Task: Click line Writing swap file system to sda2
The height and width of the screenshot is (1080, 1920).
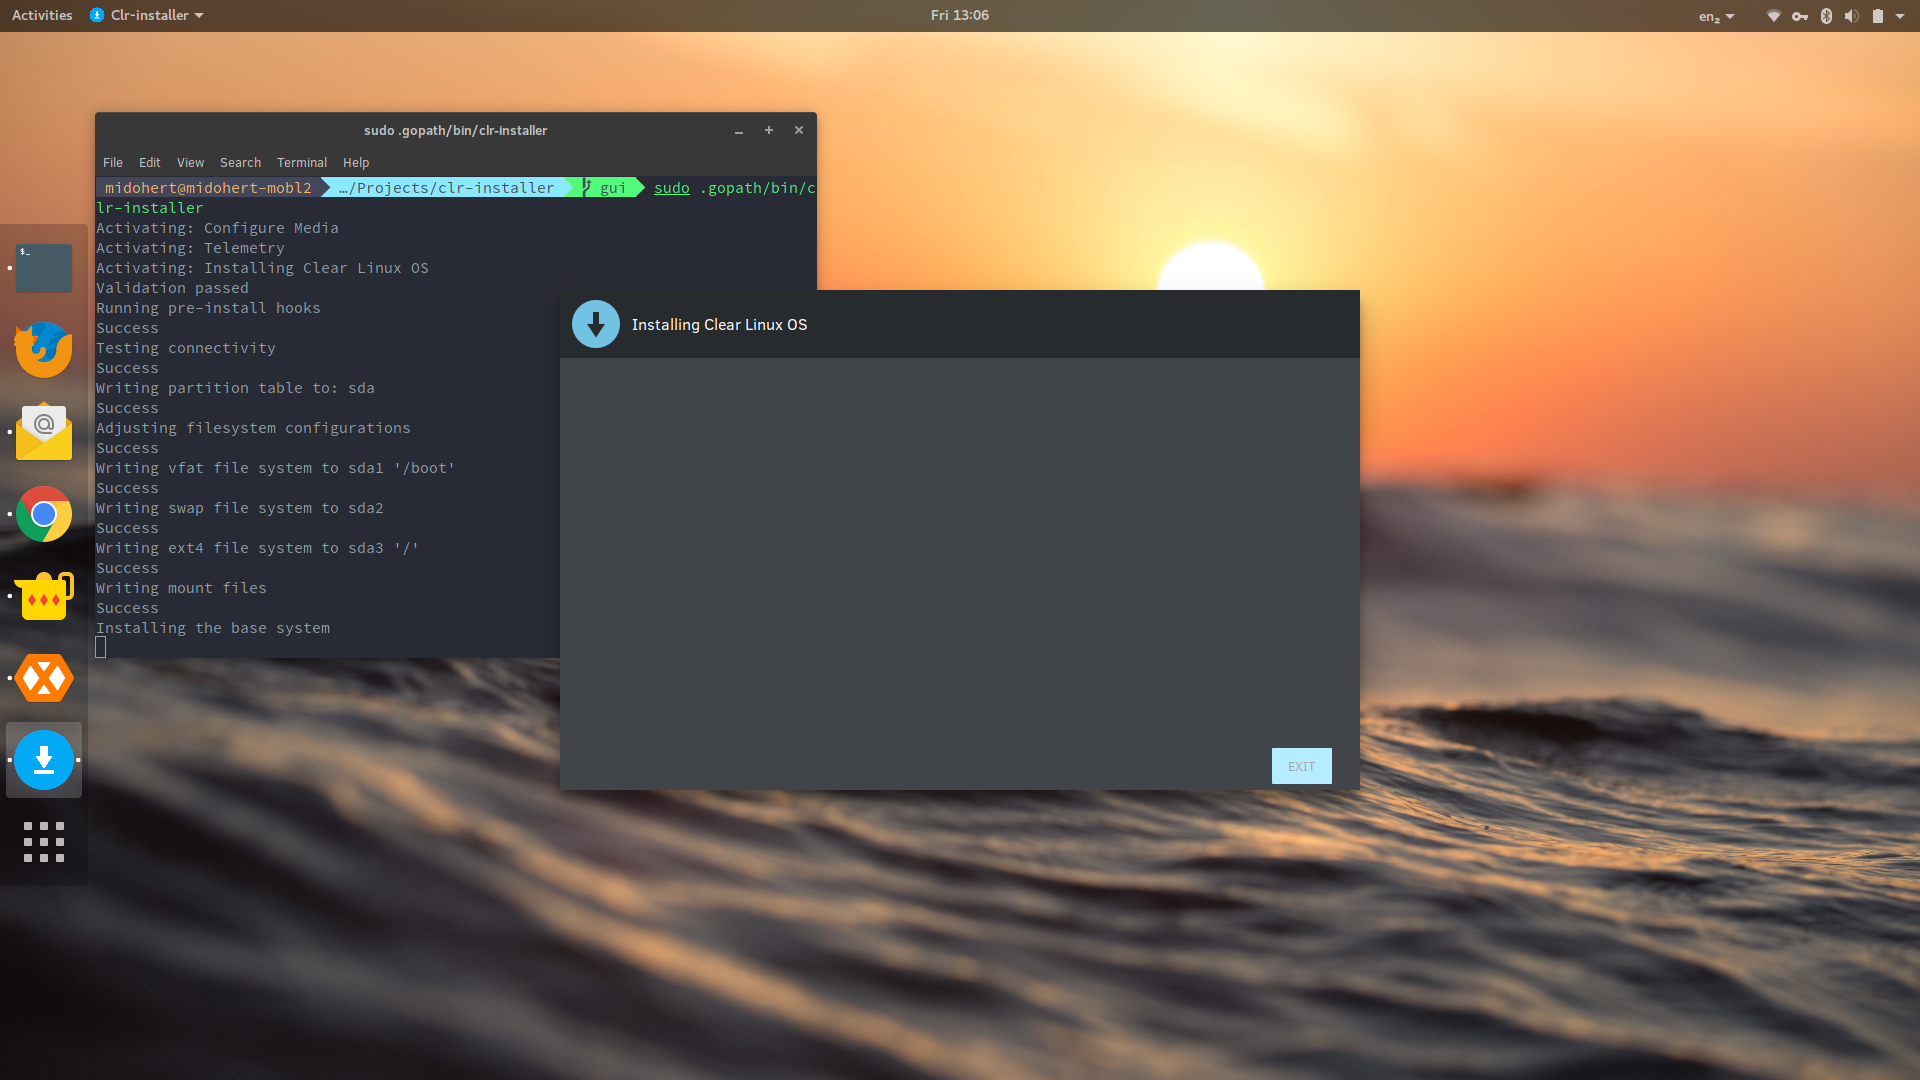Action: point(239,508)
